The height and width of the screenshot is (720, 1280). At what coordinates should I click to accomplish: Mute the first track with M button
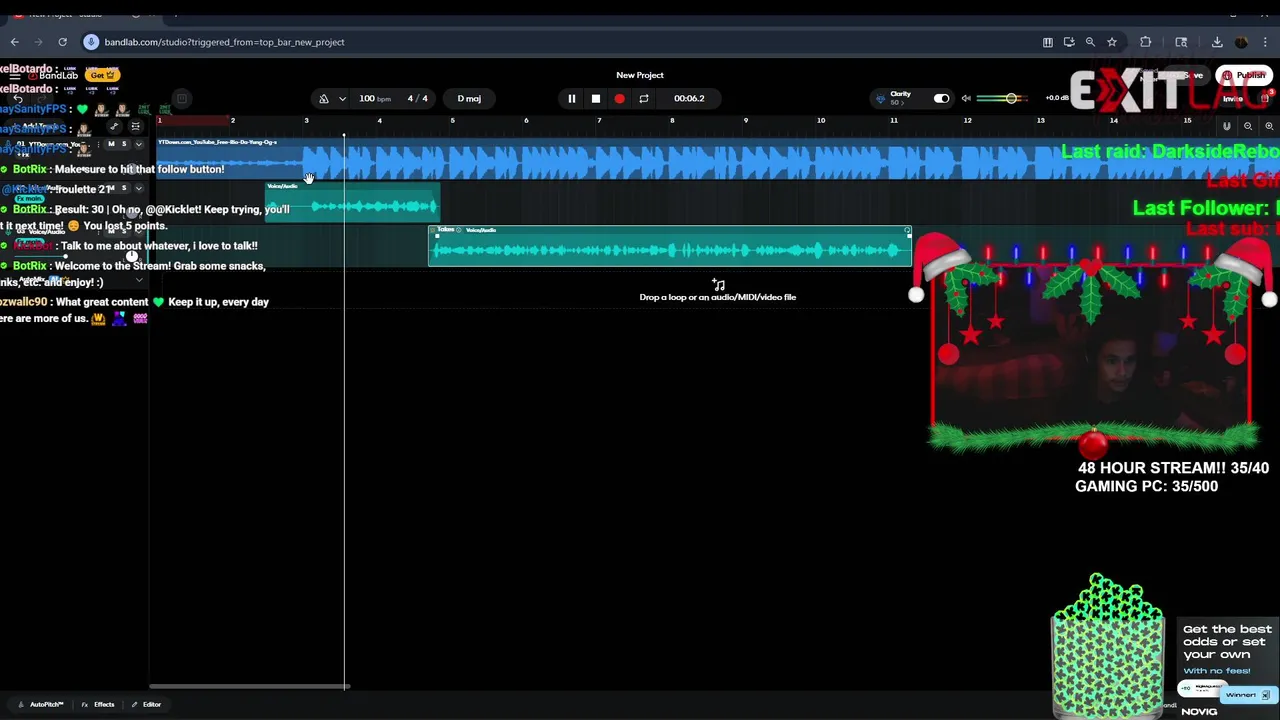[111, 145]
